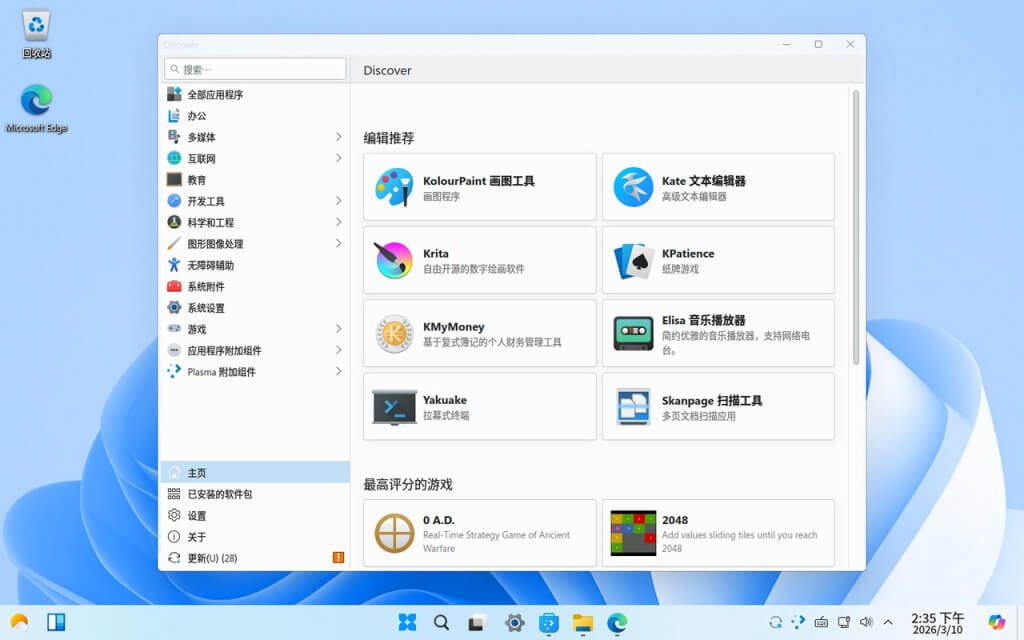Open the KolourPaint app icon
Image resolution: width=1024 pixels, height=640 pixels.
point(394,187)
